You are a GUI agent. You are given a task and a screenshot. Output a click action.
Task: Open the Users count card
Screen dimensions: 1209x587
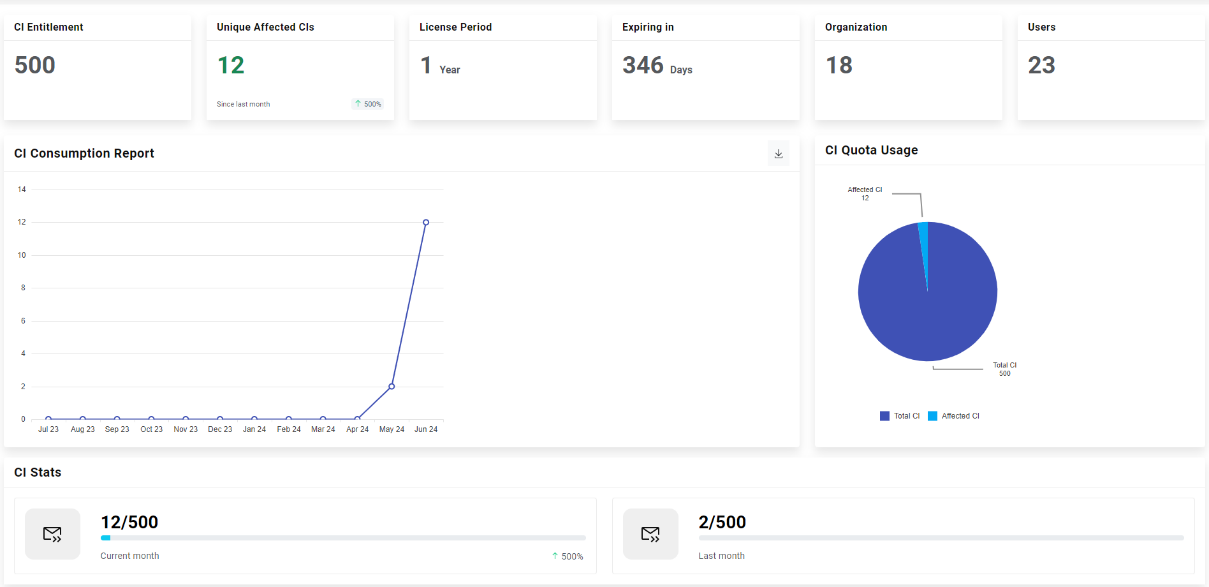click(x=1111, y=67)
